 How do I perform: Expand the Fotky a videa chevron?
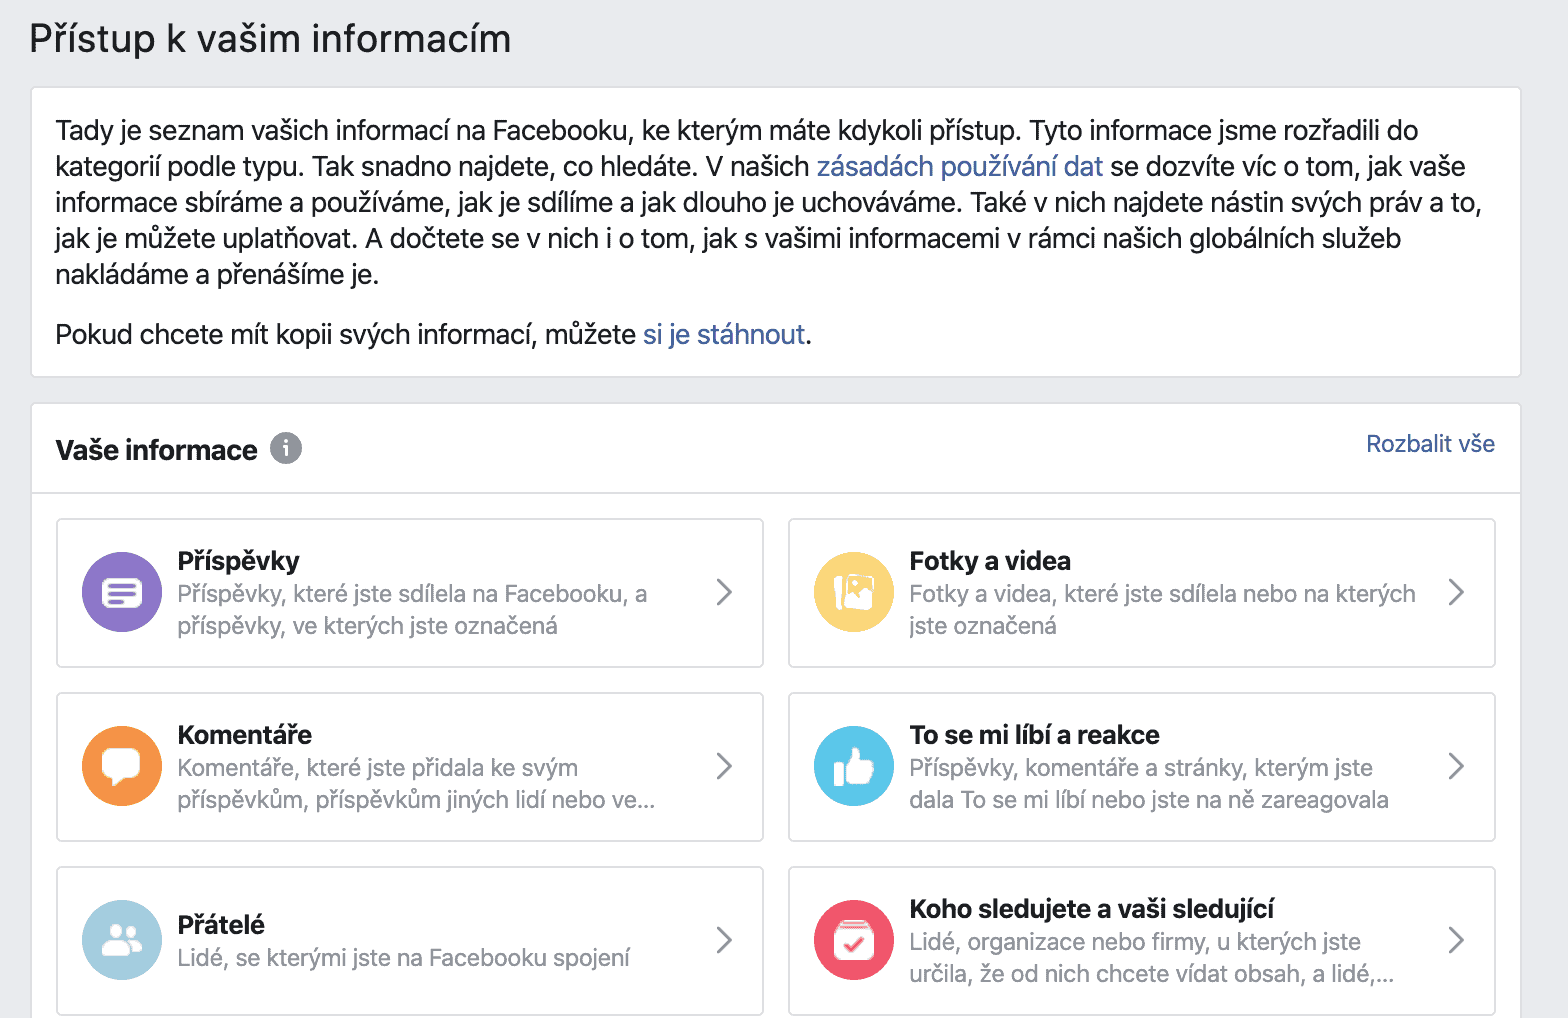tap(1457, 592)
